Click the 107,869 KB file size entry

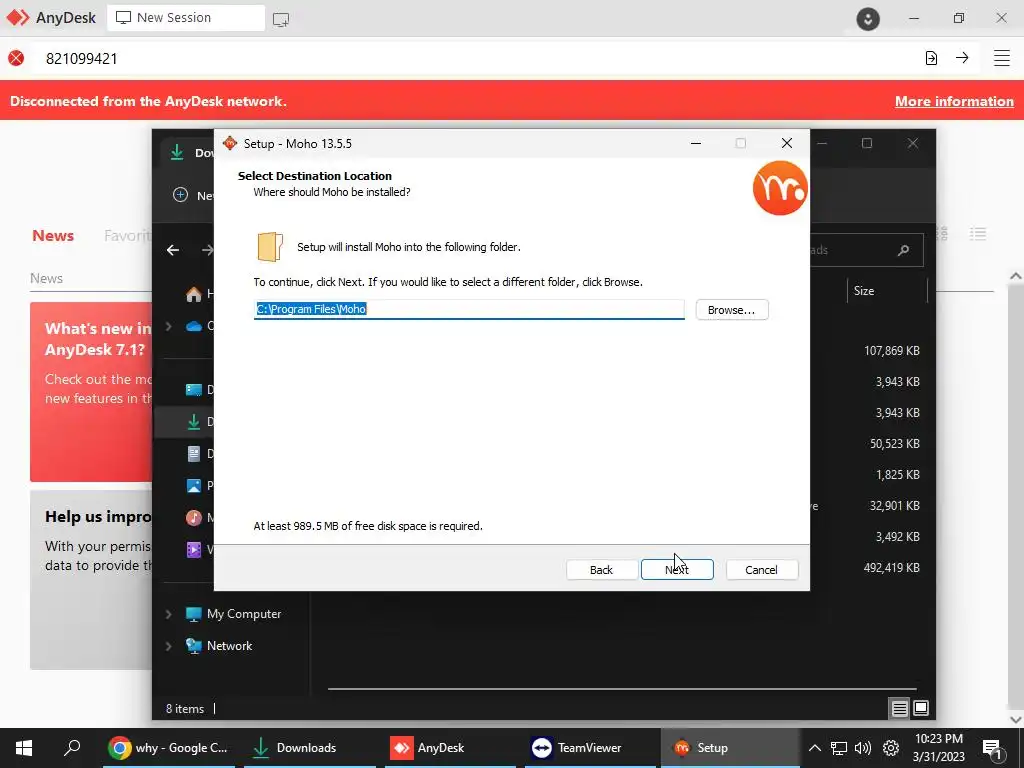pyautogui.click(x=891, y=351)
